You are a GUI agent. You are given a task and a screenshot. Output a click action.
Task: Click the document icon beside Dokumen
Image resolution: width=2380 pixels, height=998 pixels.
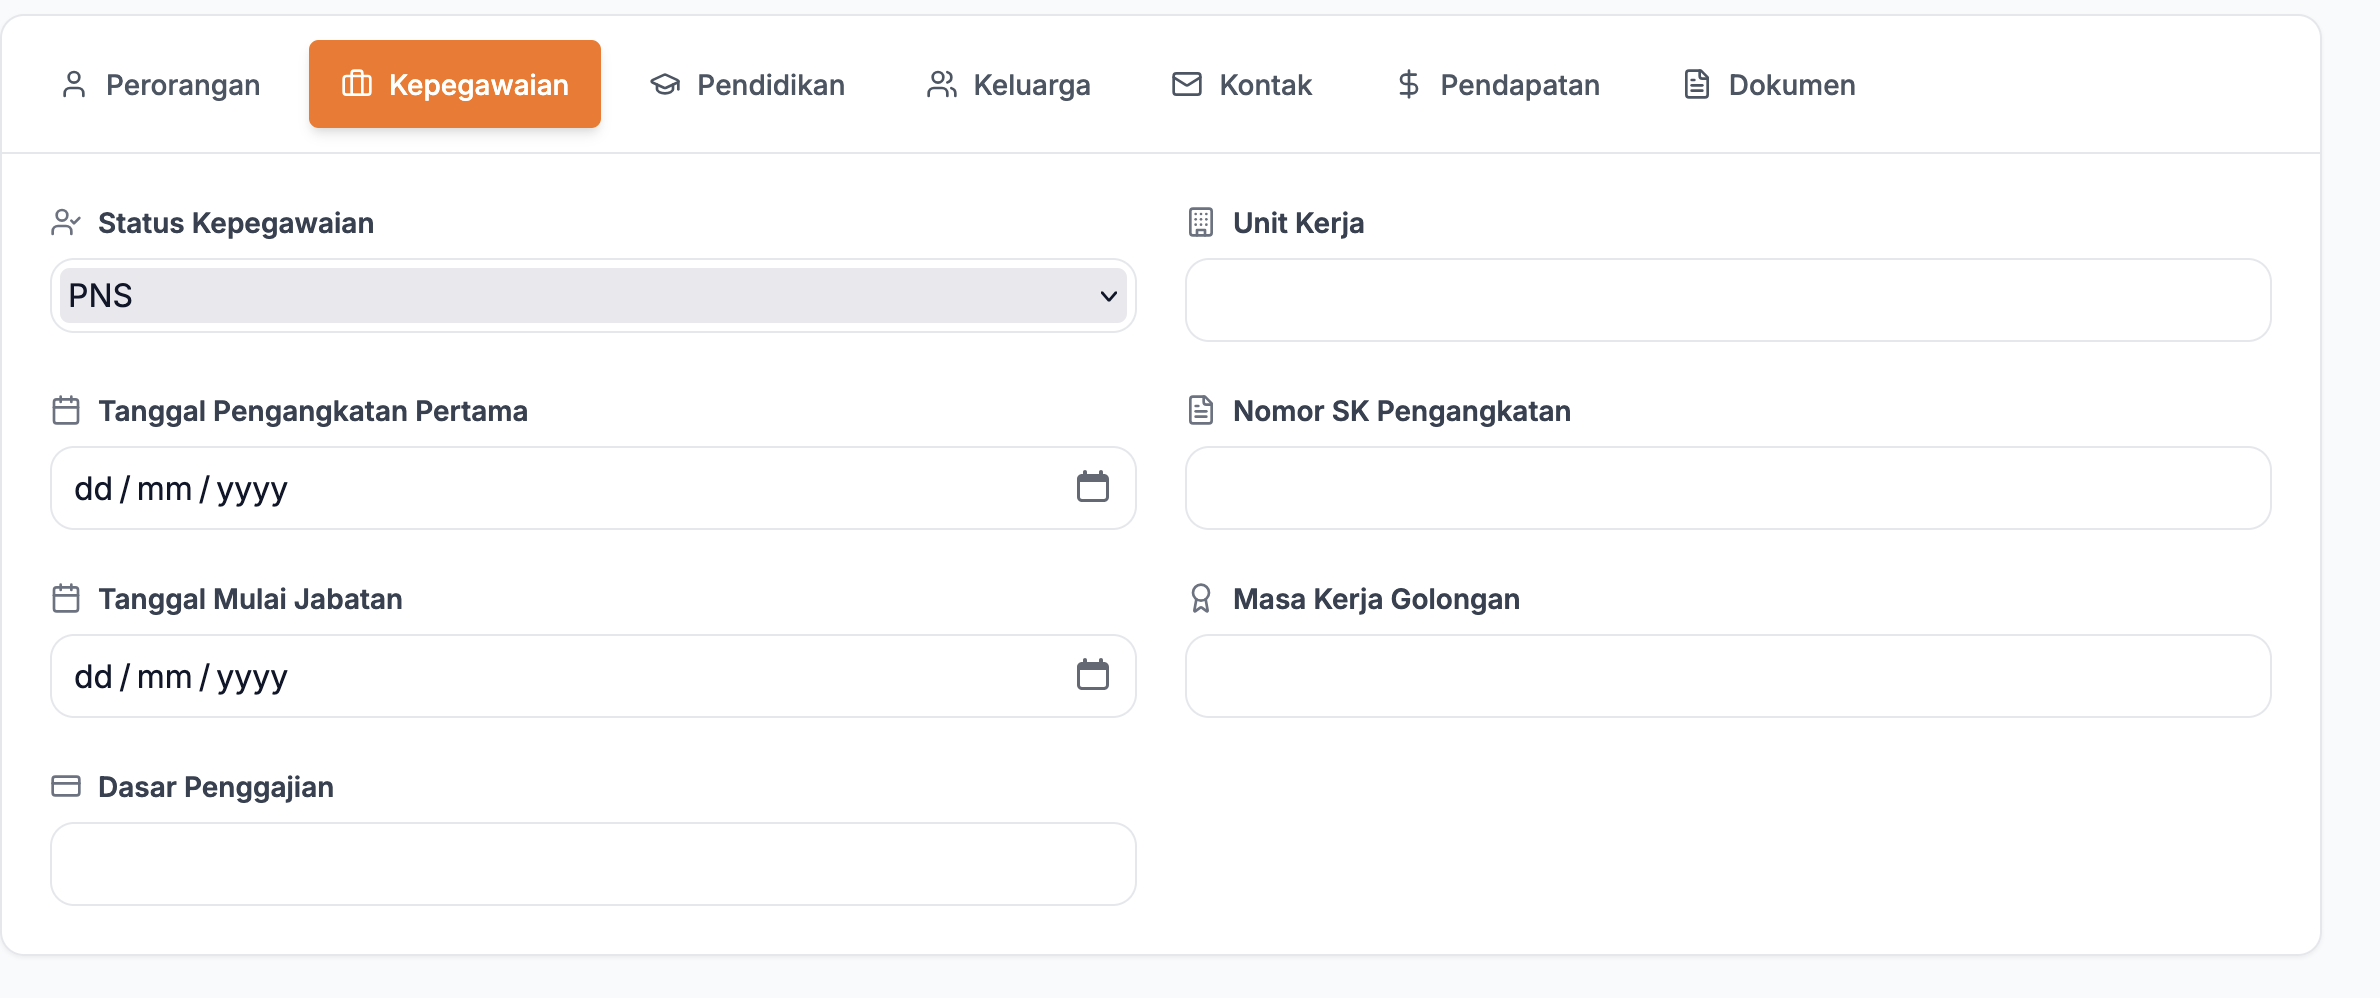[x=1694, y=84]
